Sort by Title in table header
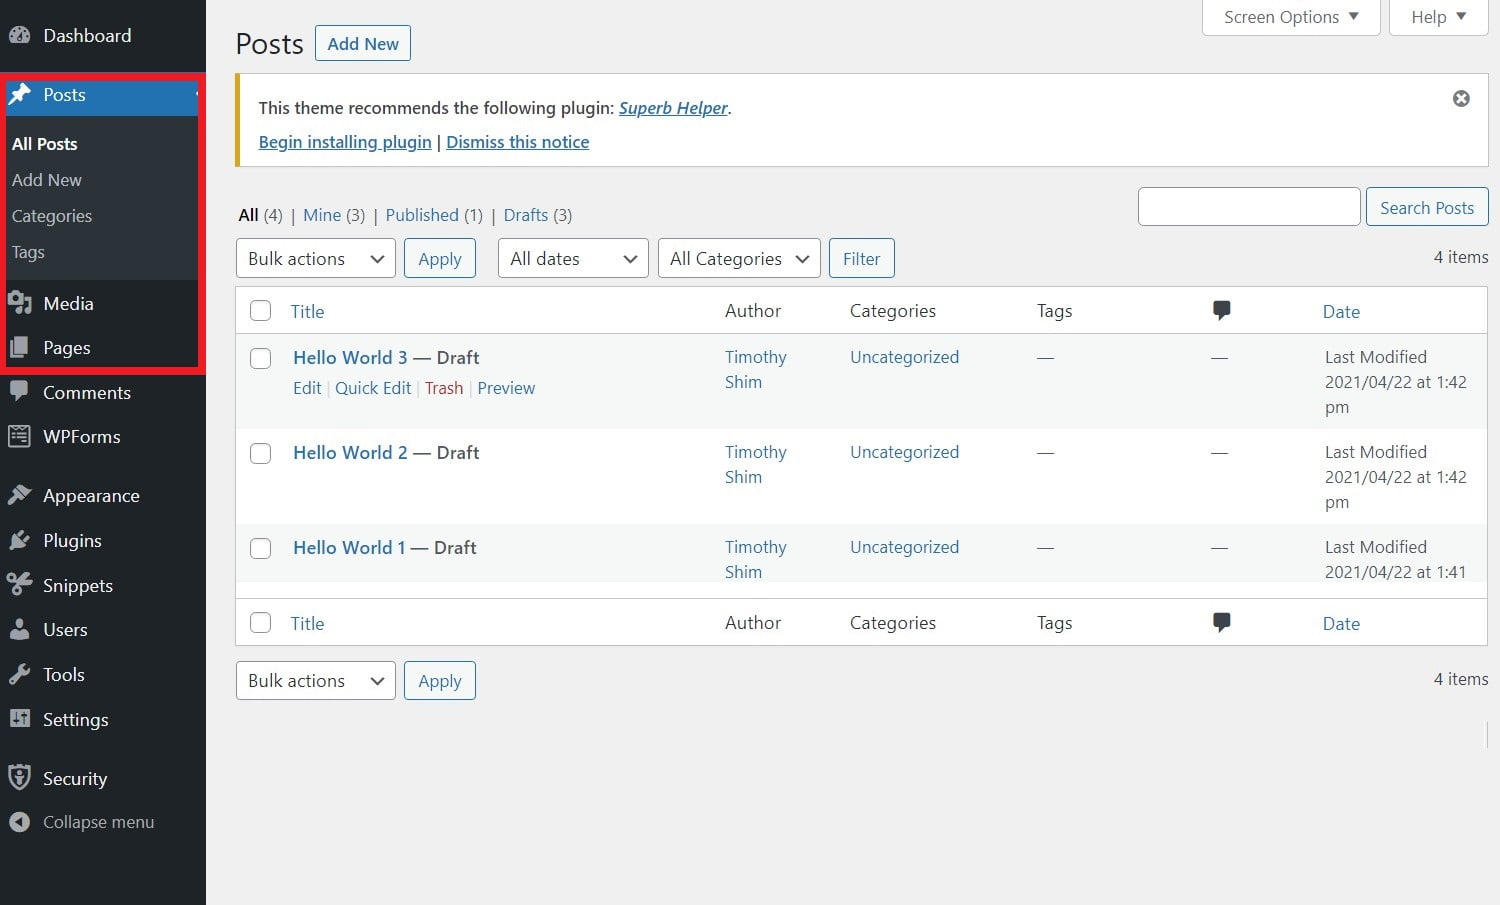Screen dimensions: 1500x905 point(307,311)
